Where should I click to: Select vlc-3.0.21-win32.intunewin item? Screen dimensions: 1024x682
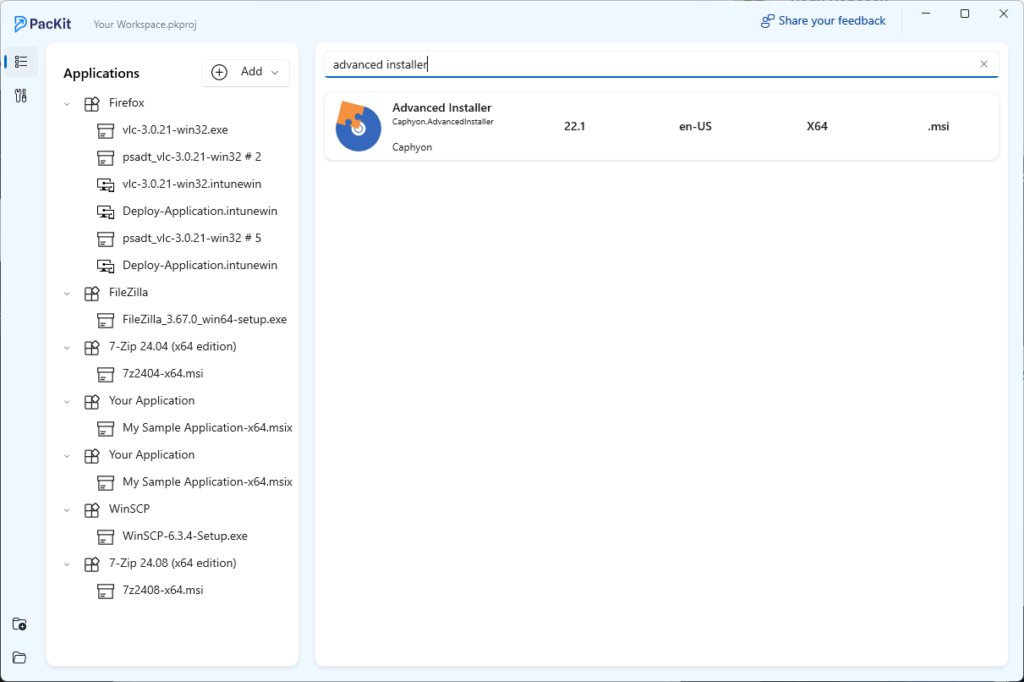[x=192, y=184]
